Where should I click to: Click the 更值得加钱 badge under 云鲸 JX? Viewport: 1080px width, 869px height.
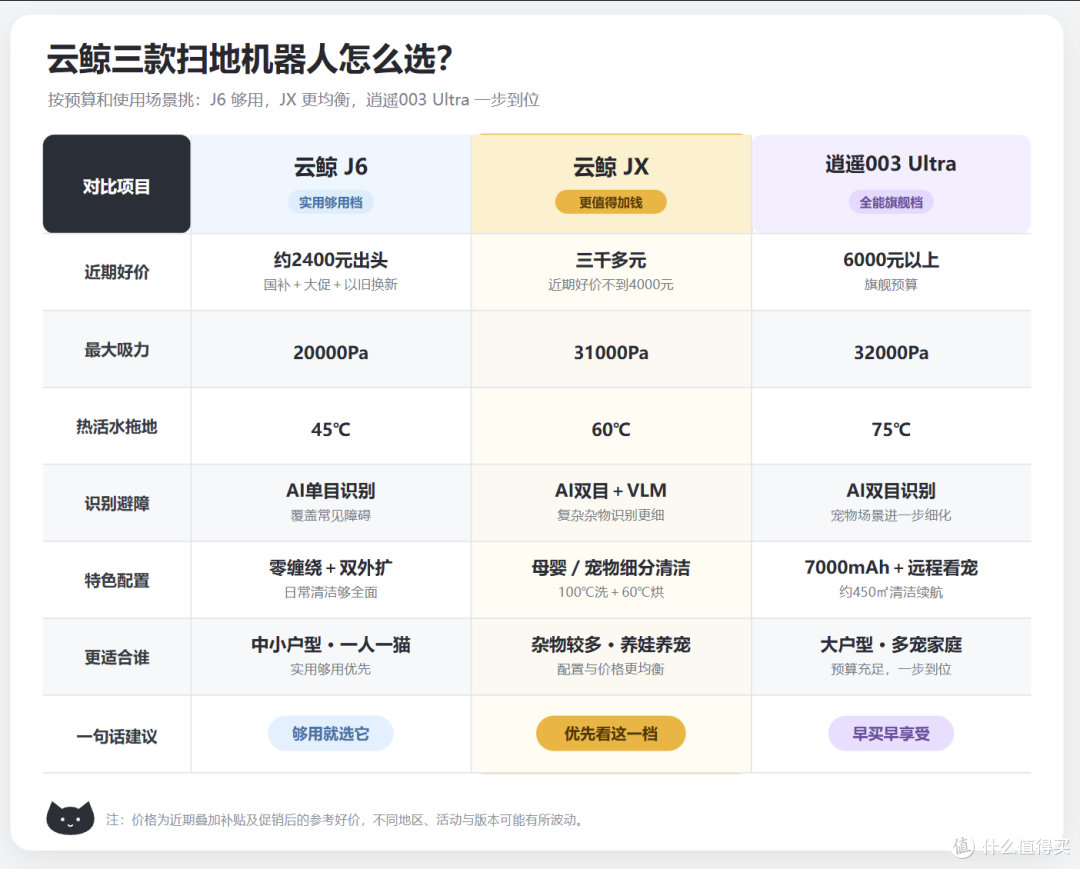click(611, 202)
